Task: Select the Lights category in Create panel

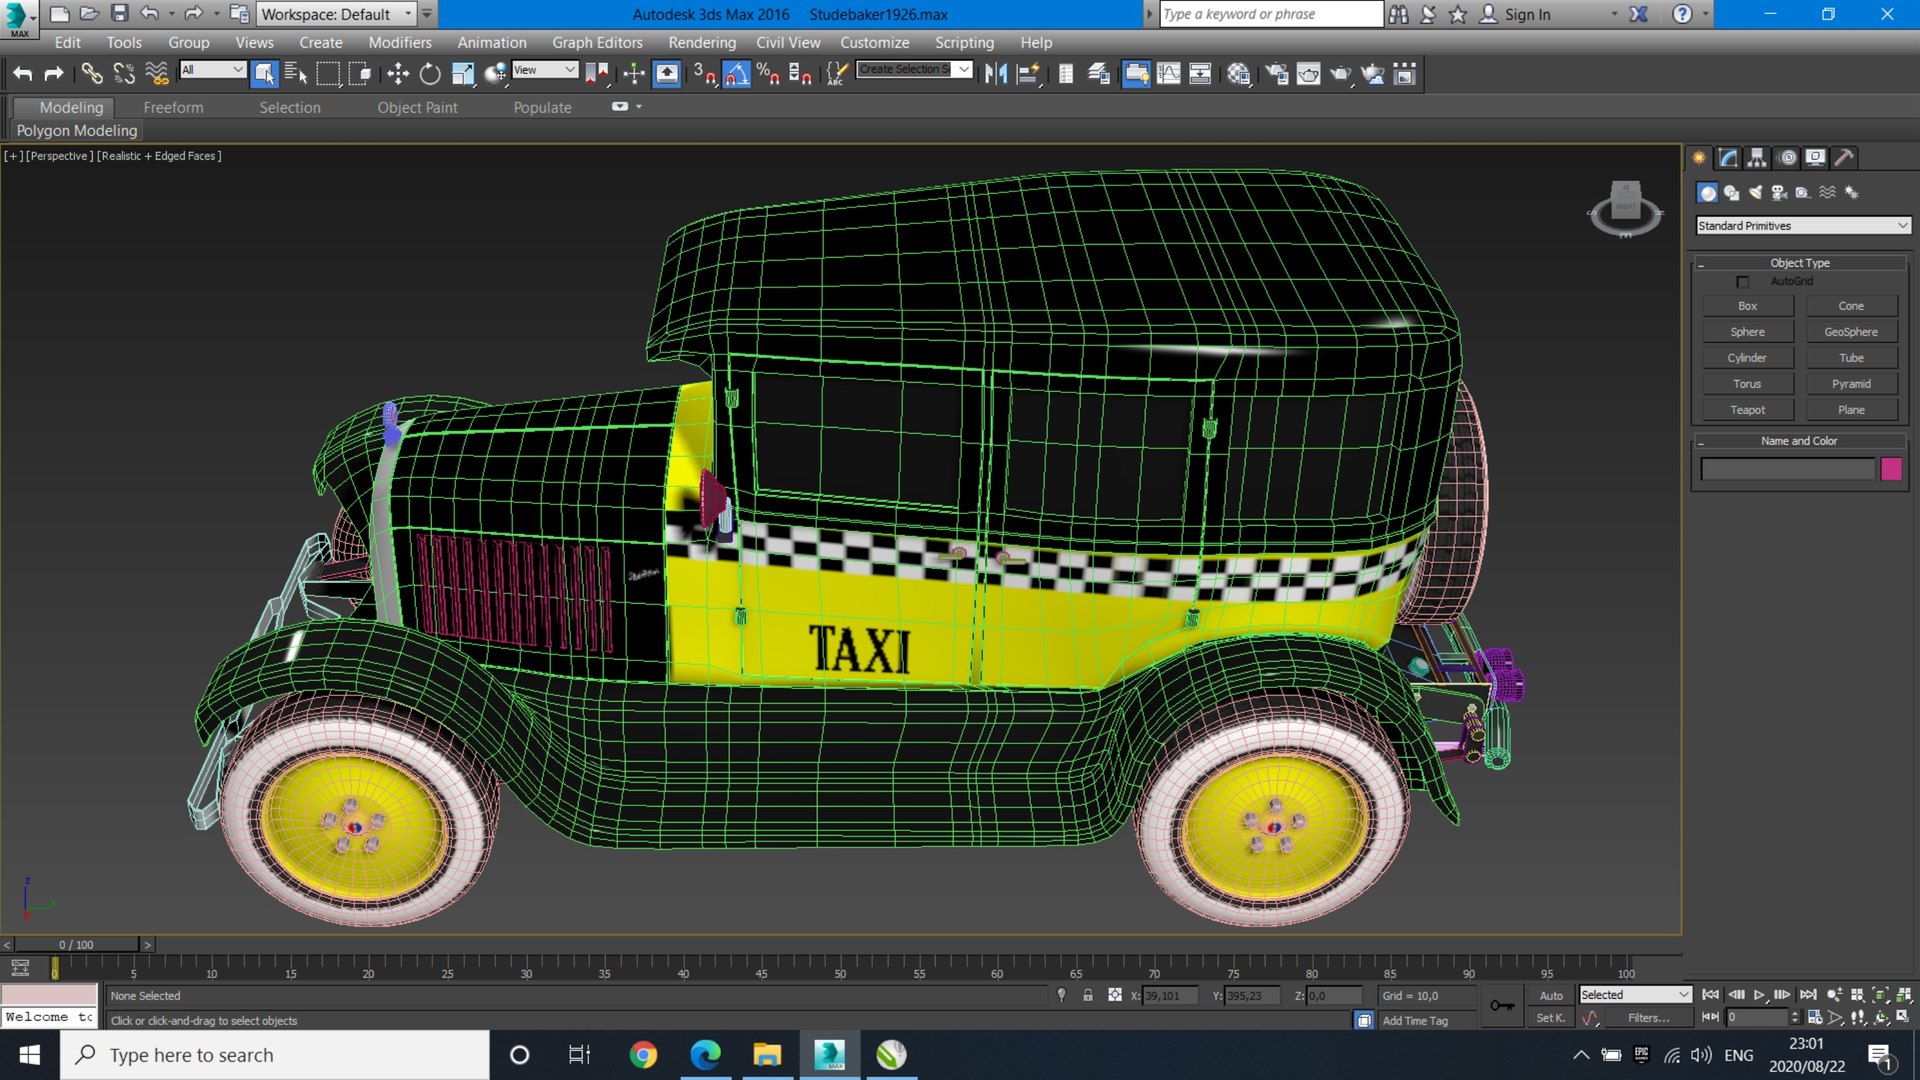Action: click(x=1756, y=192)
